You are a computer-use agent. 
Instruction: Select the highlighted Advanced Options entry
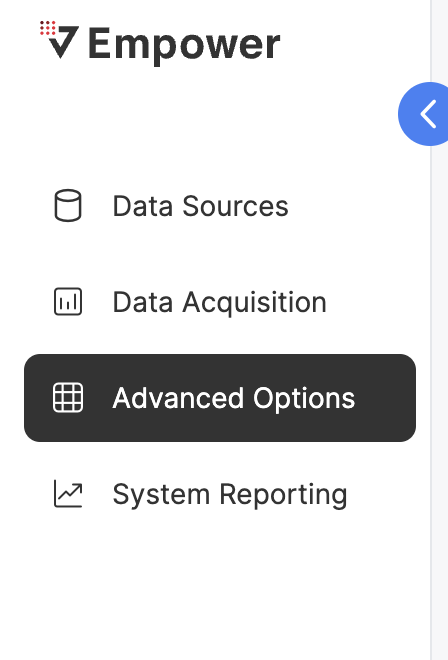pyautogui.click(x=220, y=398)
